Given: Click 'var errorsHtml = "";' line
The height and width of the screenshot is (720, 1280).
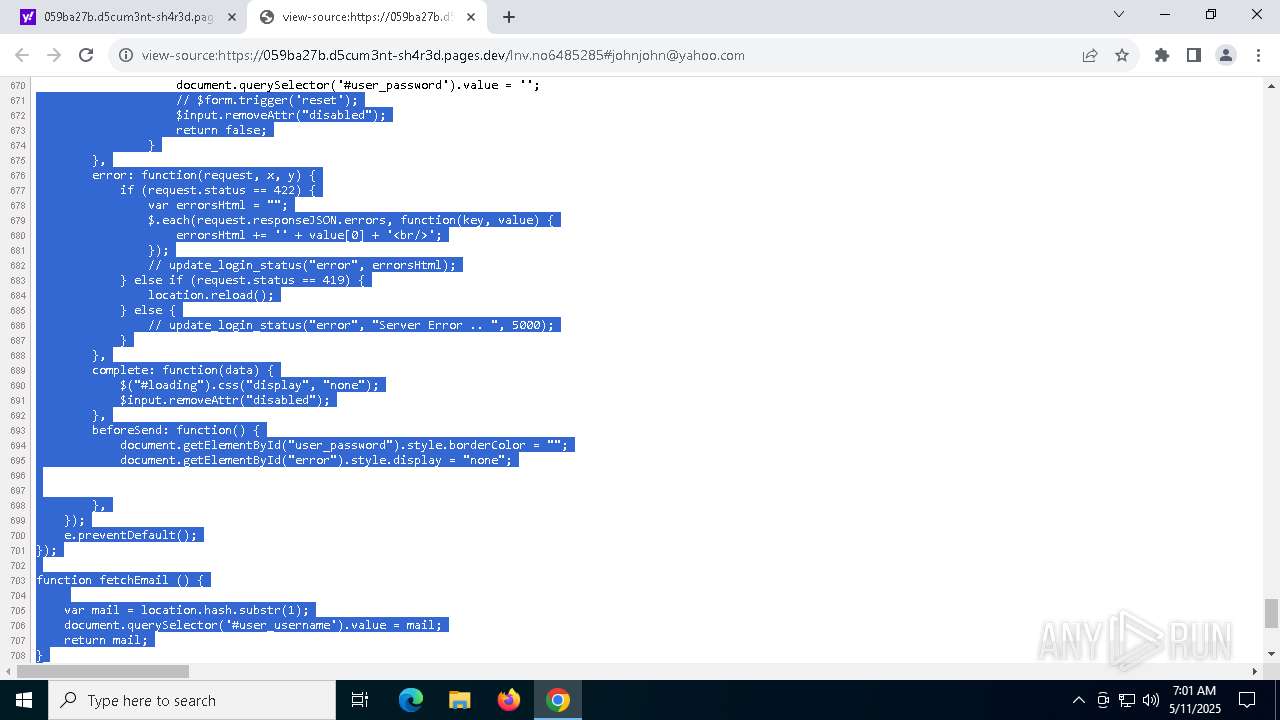Looking at the screenshot, I should point(218,205).
